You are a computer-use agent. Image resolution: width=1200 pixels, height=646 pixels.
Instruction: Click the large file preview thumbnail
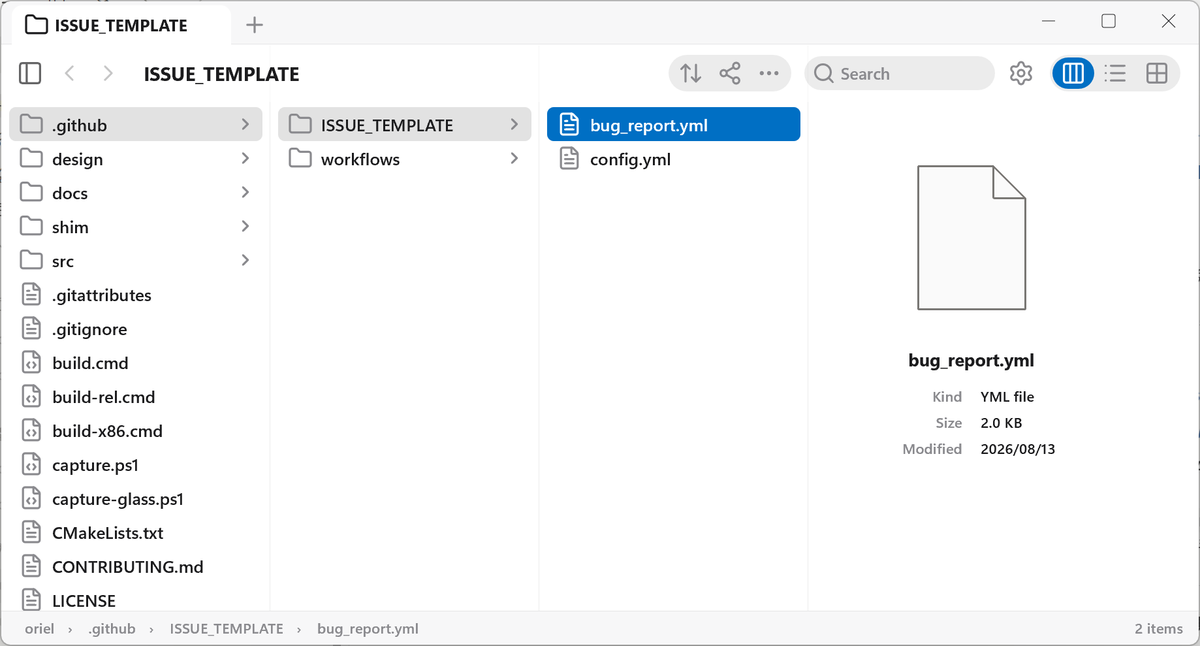click(x=971, y=237)
